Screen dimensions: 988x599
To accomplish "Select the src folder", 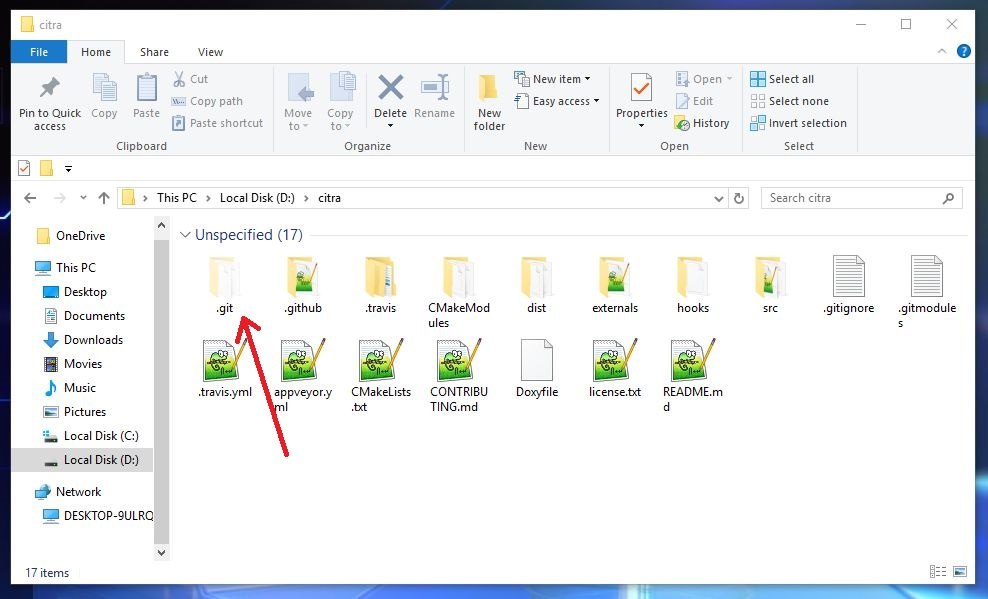I will click(x=770, y=285).
